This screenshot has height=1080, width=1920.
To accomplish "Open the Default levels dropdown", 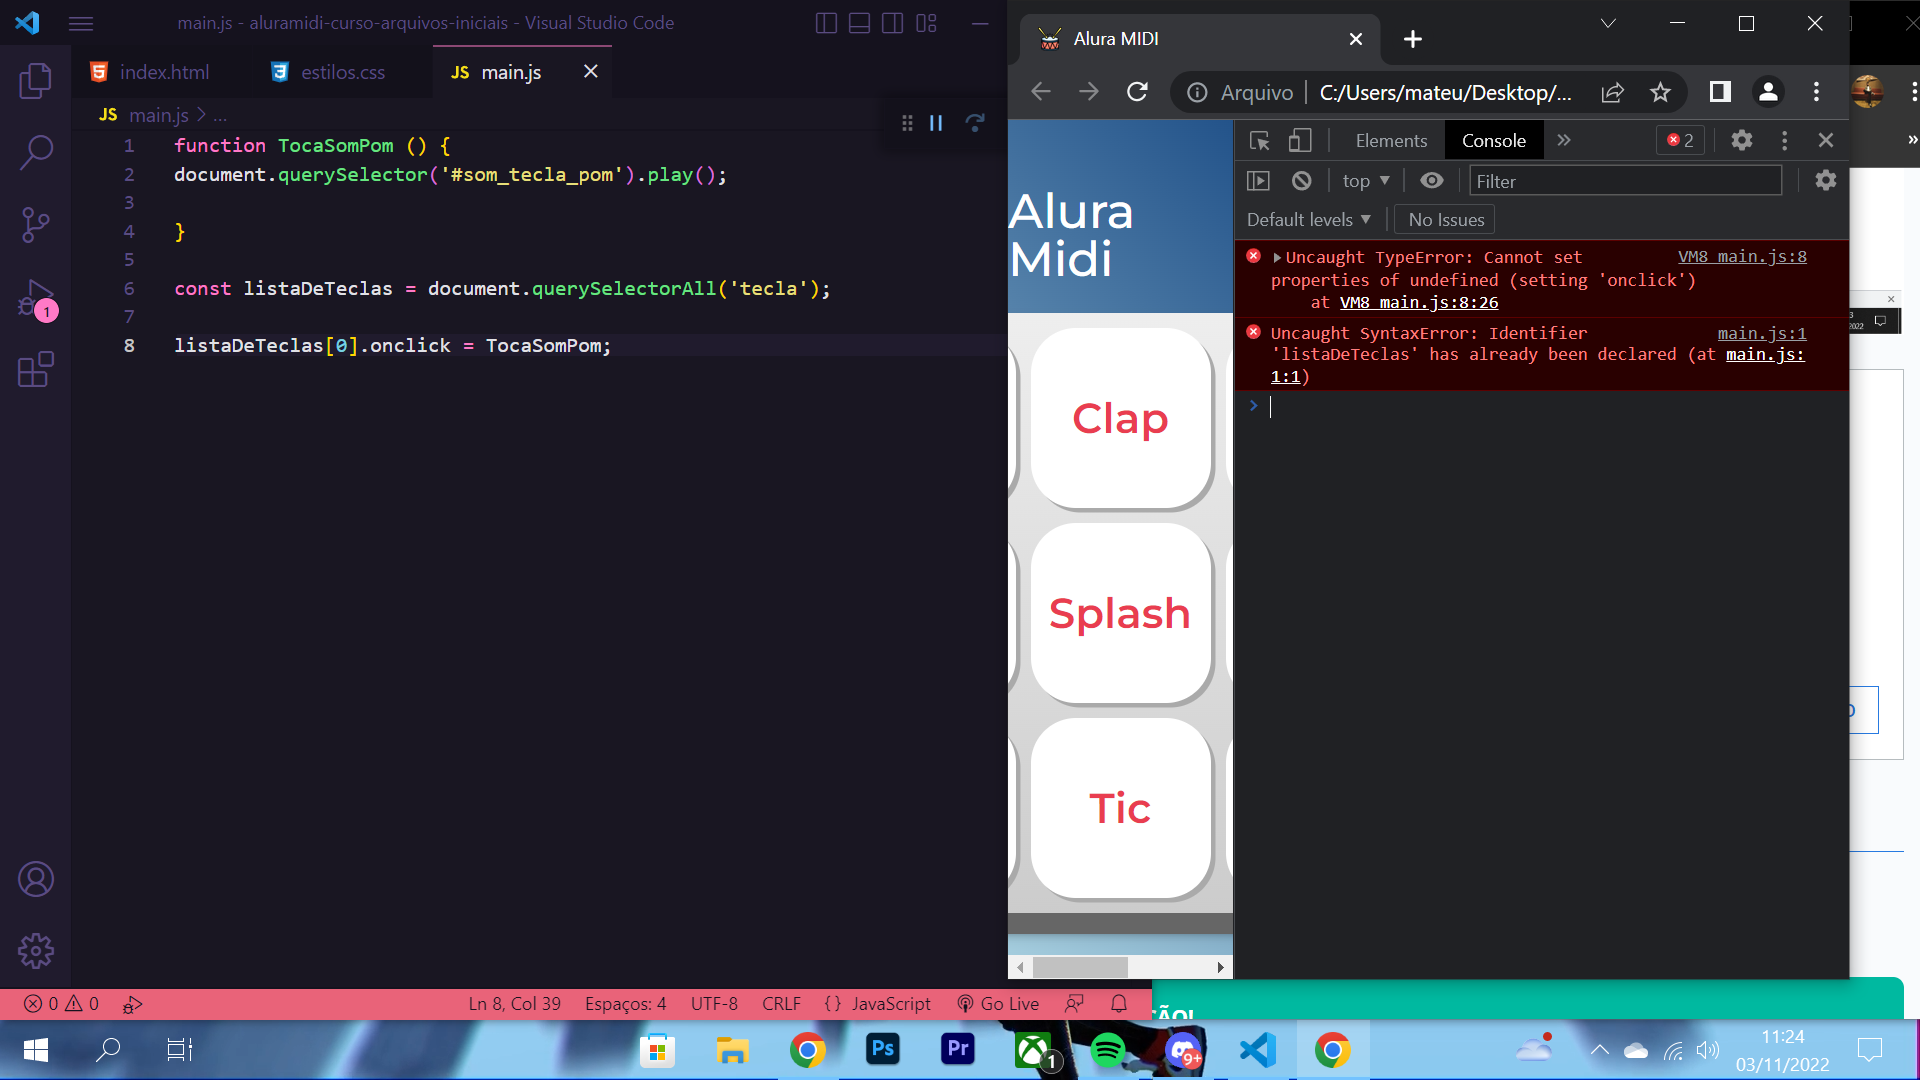I will pos(1308,220).
